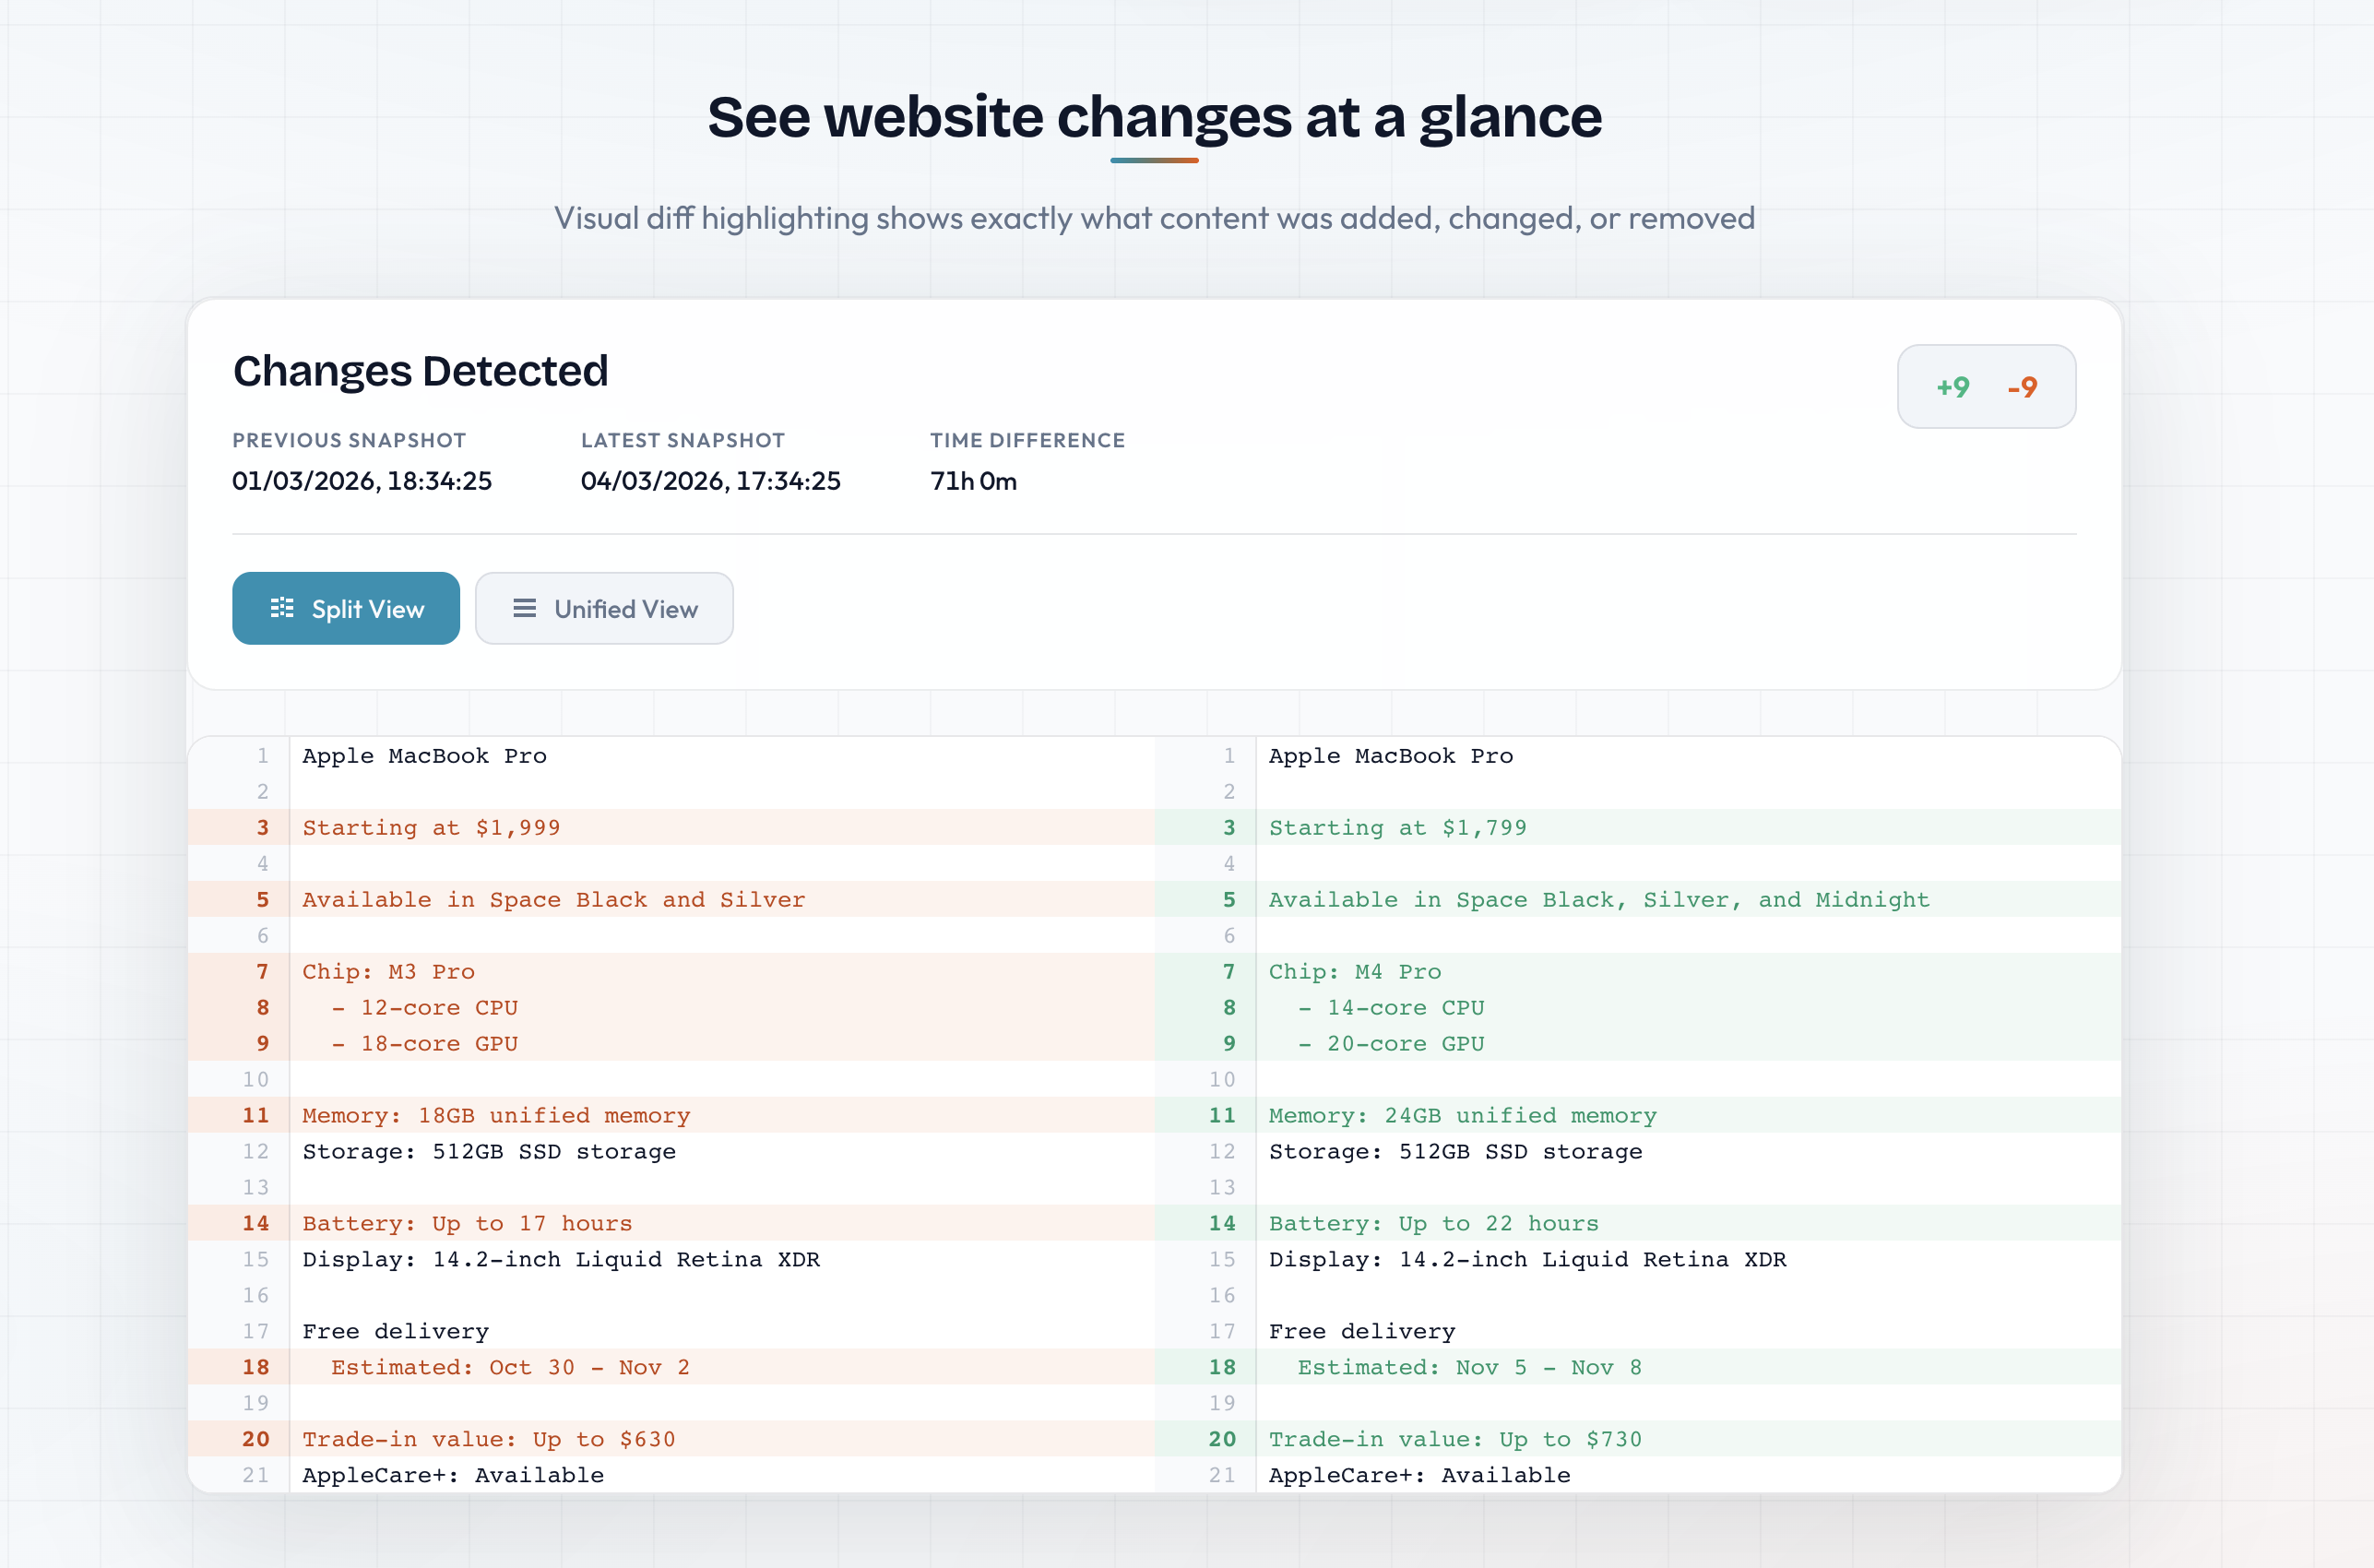Screen dimensions: 2374x1568
Task: Click the PREVIOUS SNAPSHOT label
Action: (x=349, y=440)
